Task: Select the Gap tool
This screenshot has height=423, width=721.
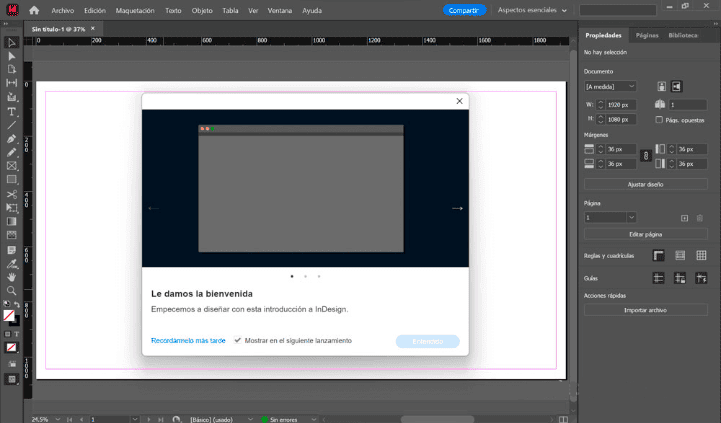Action: [x=11, y=83]
